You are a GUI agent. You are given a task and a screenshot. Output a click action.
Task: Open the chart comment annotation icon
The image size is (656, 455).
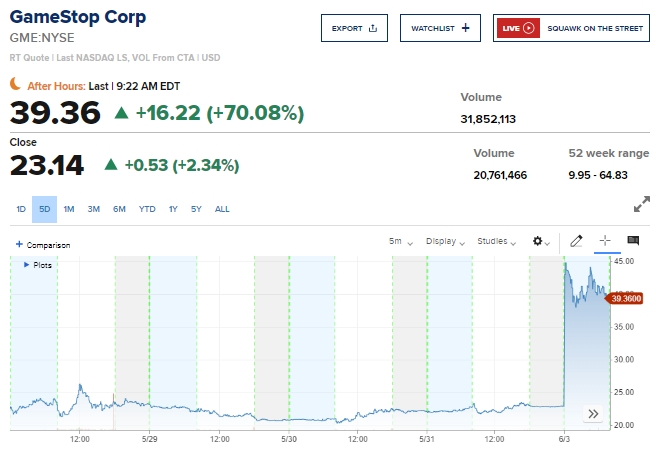click(x=633, y=241)
